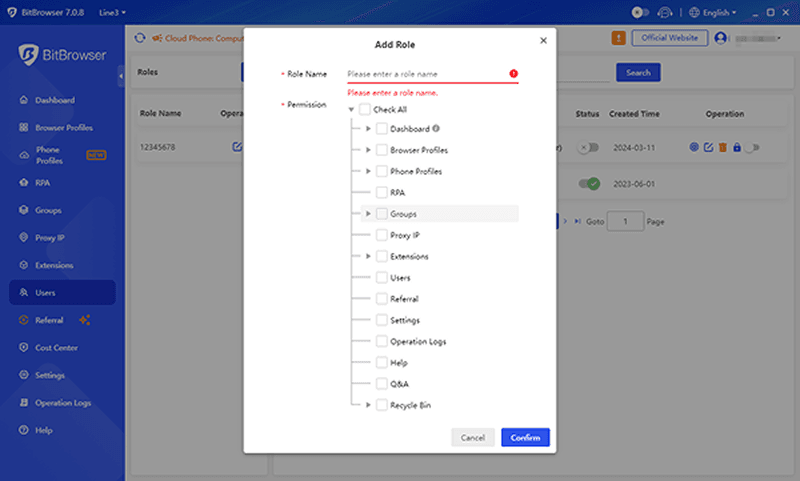Click the orange delete trash icon
The height and width of the screenshot is (481, 800).
[x=722, y=148]
